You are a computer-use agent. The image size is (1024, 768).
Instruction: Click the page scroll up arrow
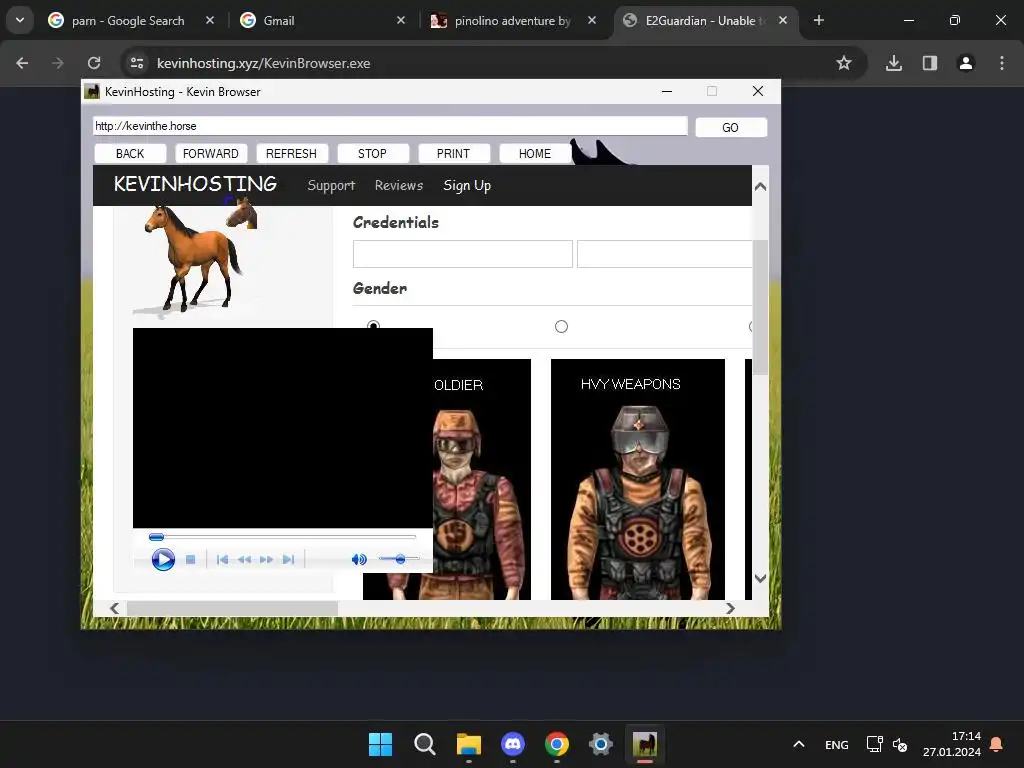pyautogui.click(x=760, y=187)
